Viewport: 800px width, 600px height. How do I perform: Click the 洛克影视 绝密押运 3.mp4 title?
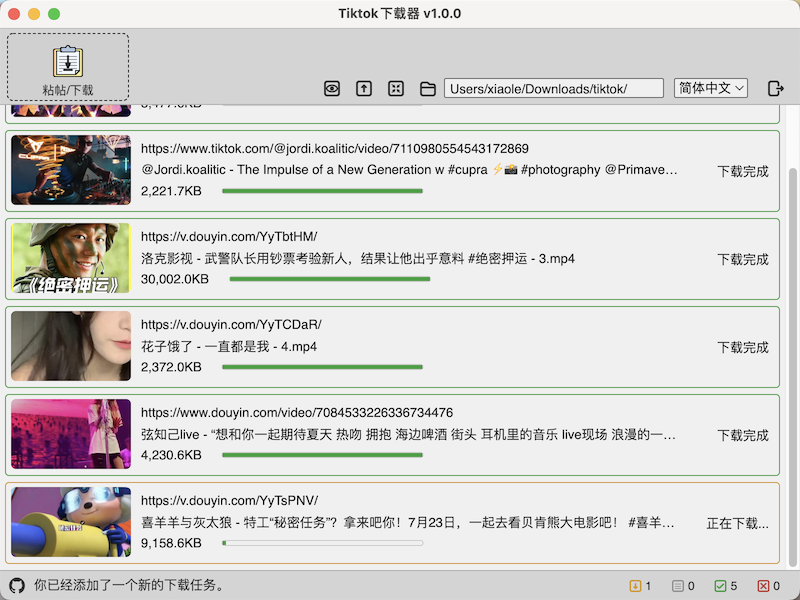(x=358, y=259)
